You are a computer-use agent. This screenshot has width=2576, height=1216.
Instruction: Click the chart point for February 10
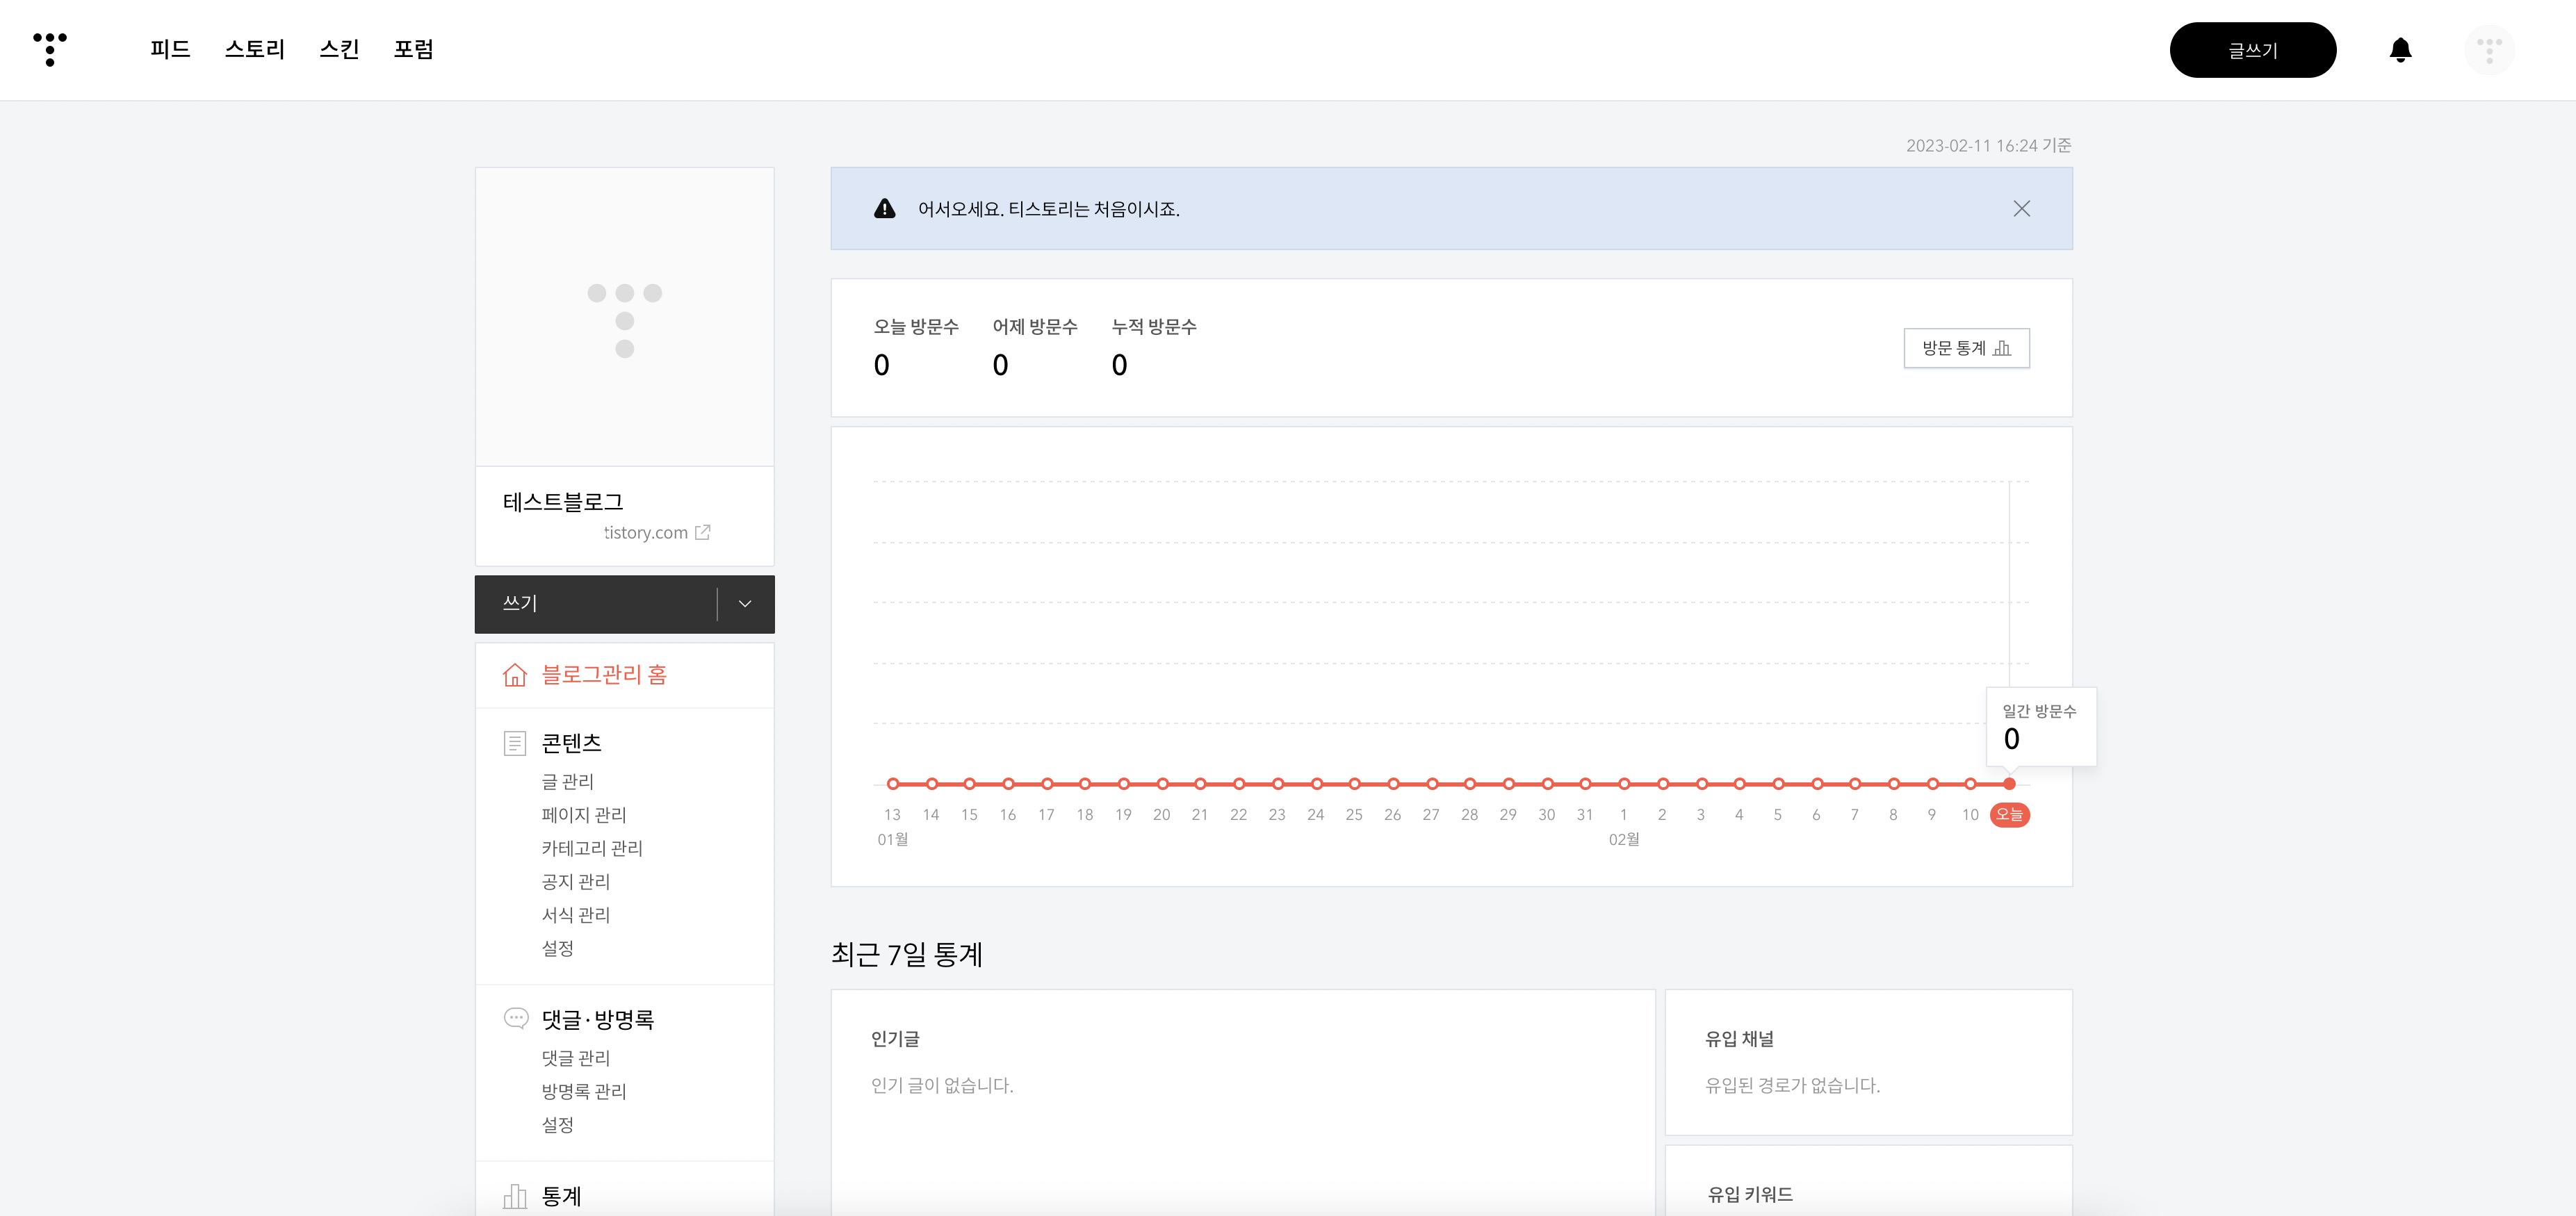[x=1970, y=784]
